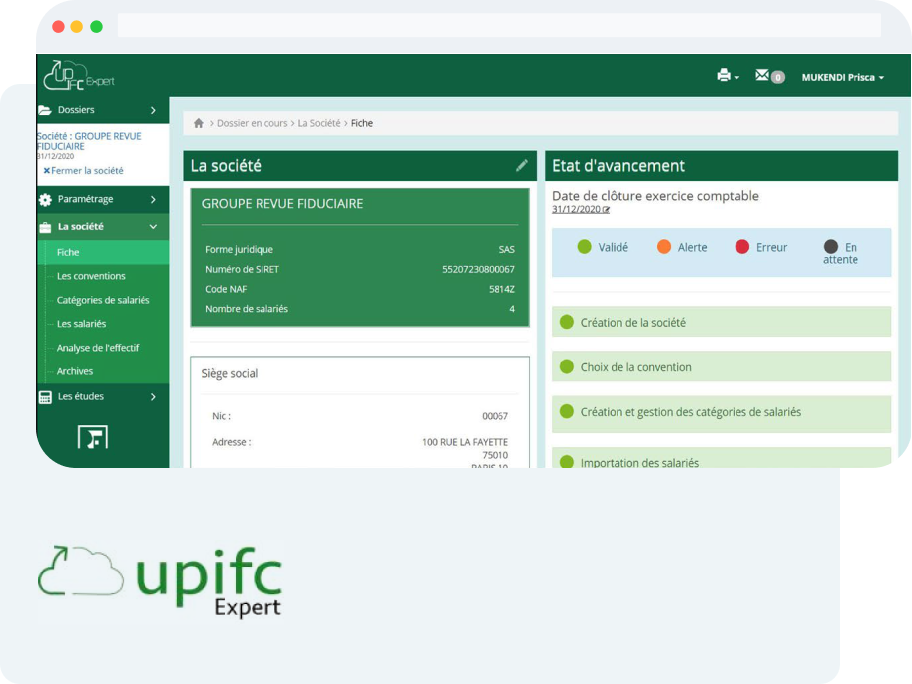Click the Code NAF value 5814Z
The image size is (912, 684).
pos(501,289)
